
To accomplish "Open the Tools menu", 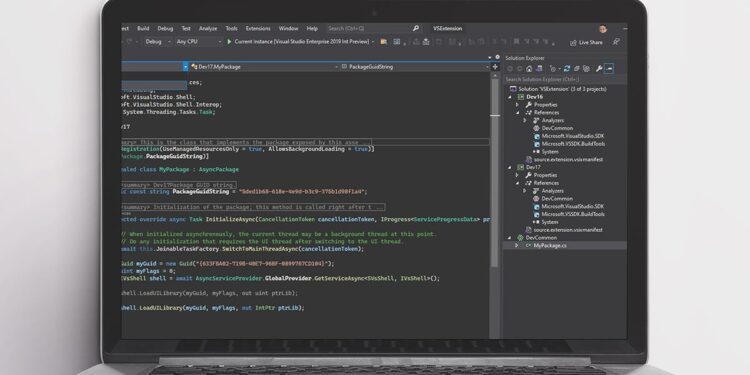I will tap(232, 29).
